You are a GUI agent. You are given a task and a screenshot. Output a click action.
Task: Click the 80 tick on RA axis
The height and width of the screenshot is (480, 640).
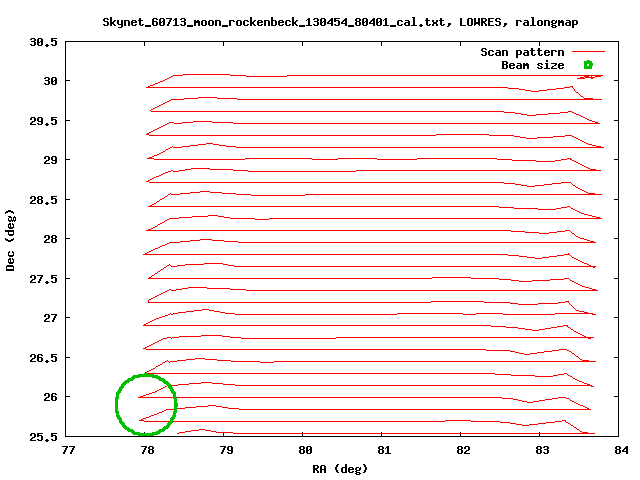point(305,450)
